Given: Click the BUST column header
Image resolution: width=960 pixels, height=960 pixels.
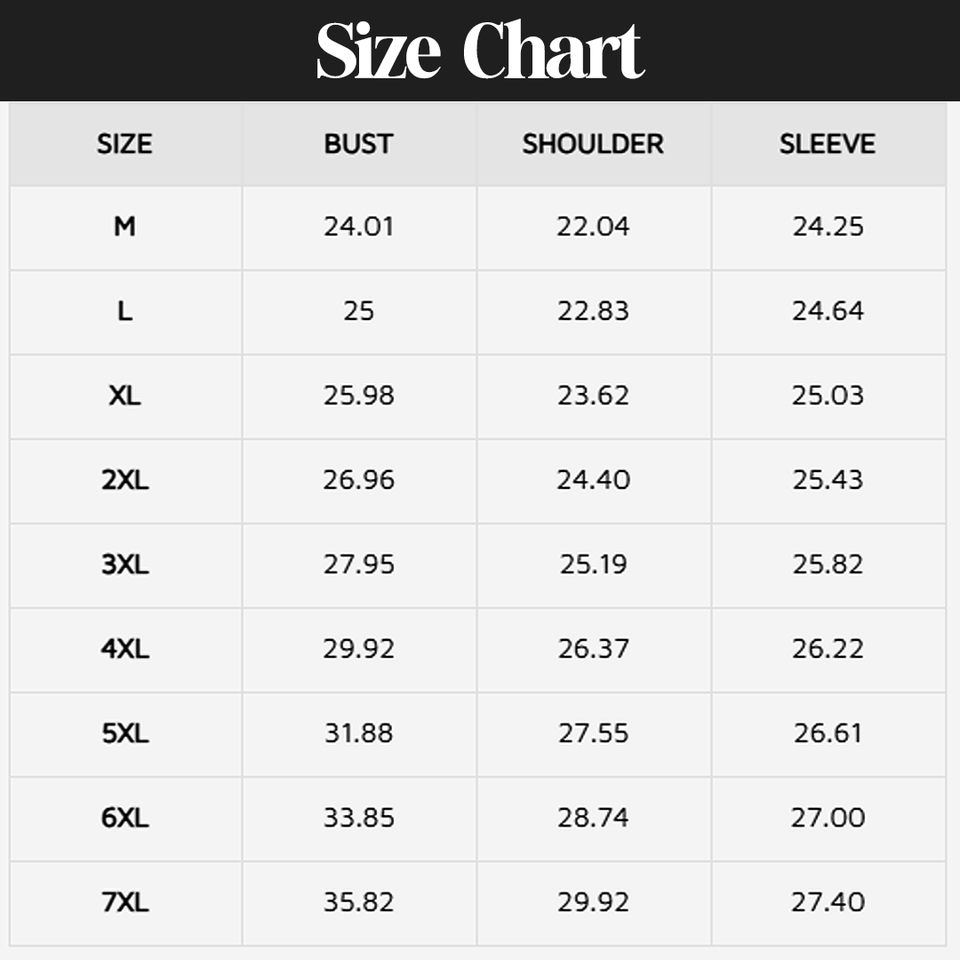Looking at the screenshot, I should click(358, 144).
